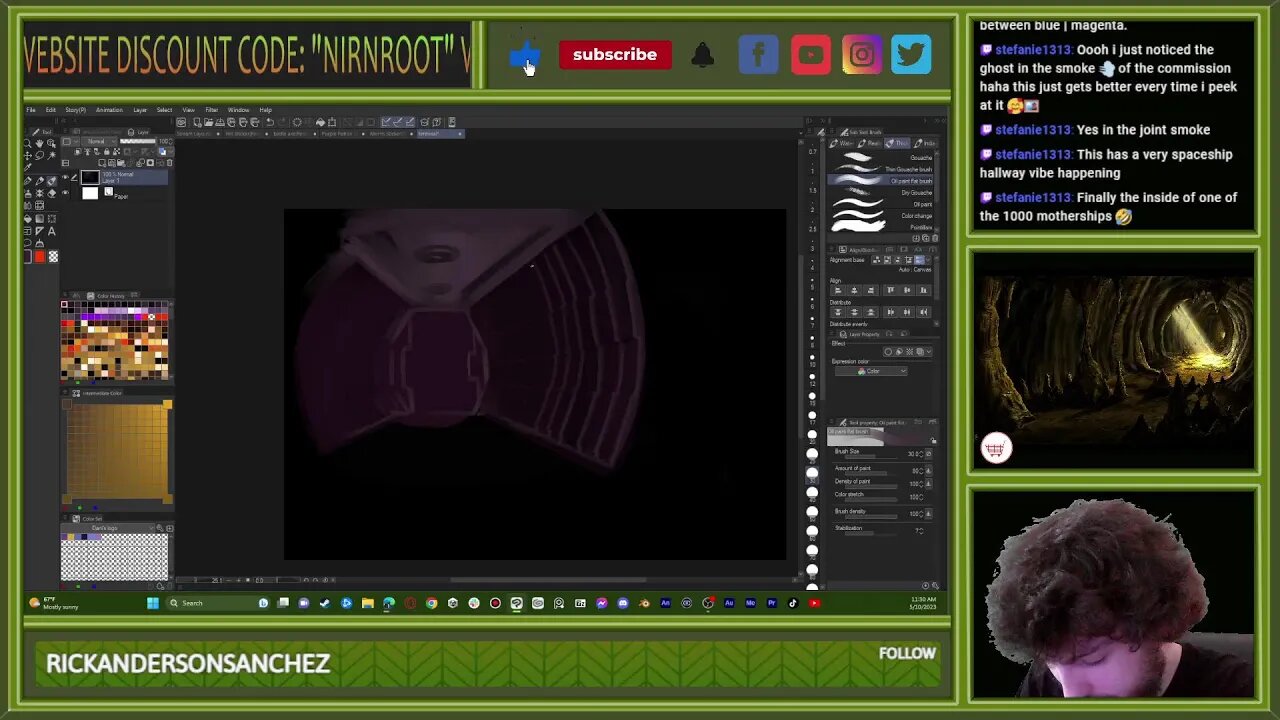Image resolution: width=1280 pixels, height=720 pixels.
Task: Switch to the Watercolor brush tab
Action: pyautogui.click(x=841, y=143)
